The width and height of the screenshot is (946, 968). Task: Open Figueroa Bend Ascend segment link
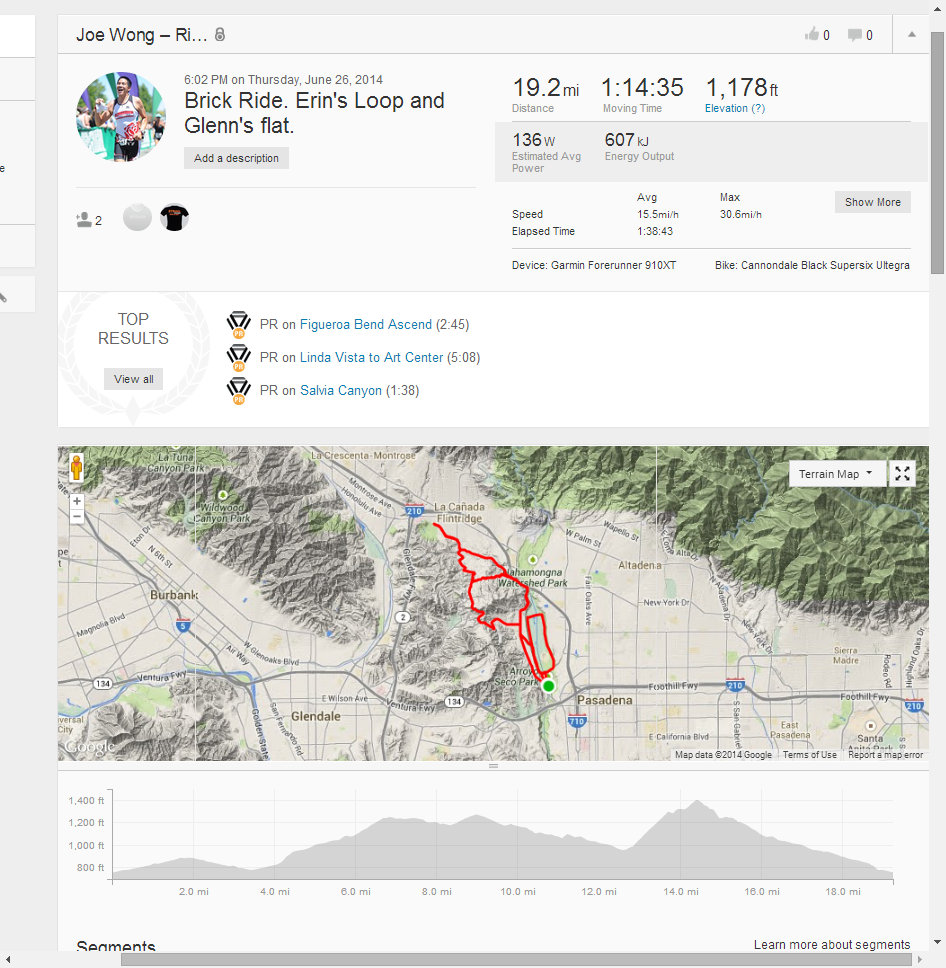[365, 325]
